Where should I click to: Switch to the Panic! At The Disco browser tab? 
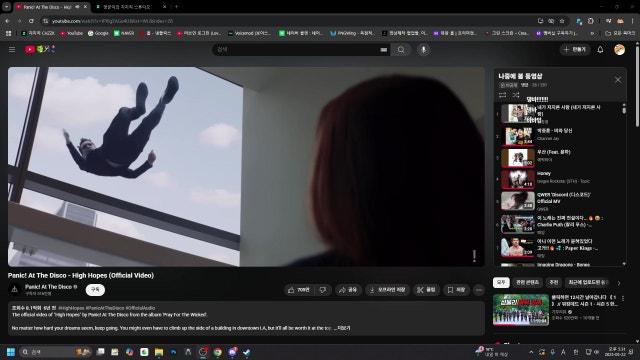(x=47, y=7)
